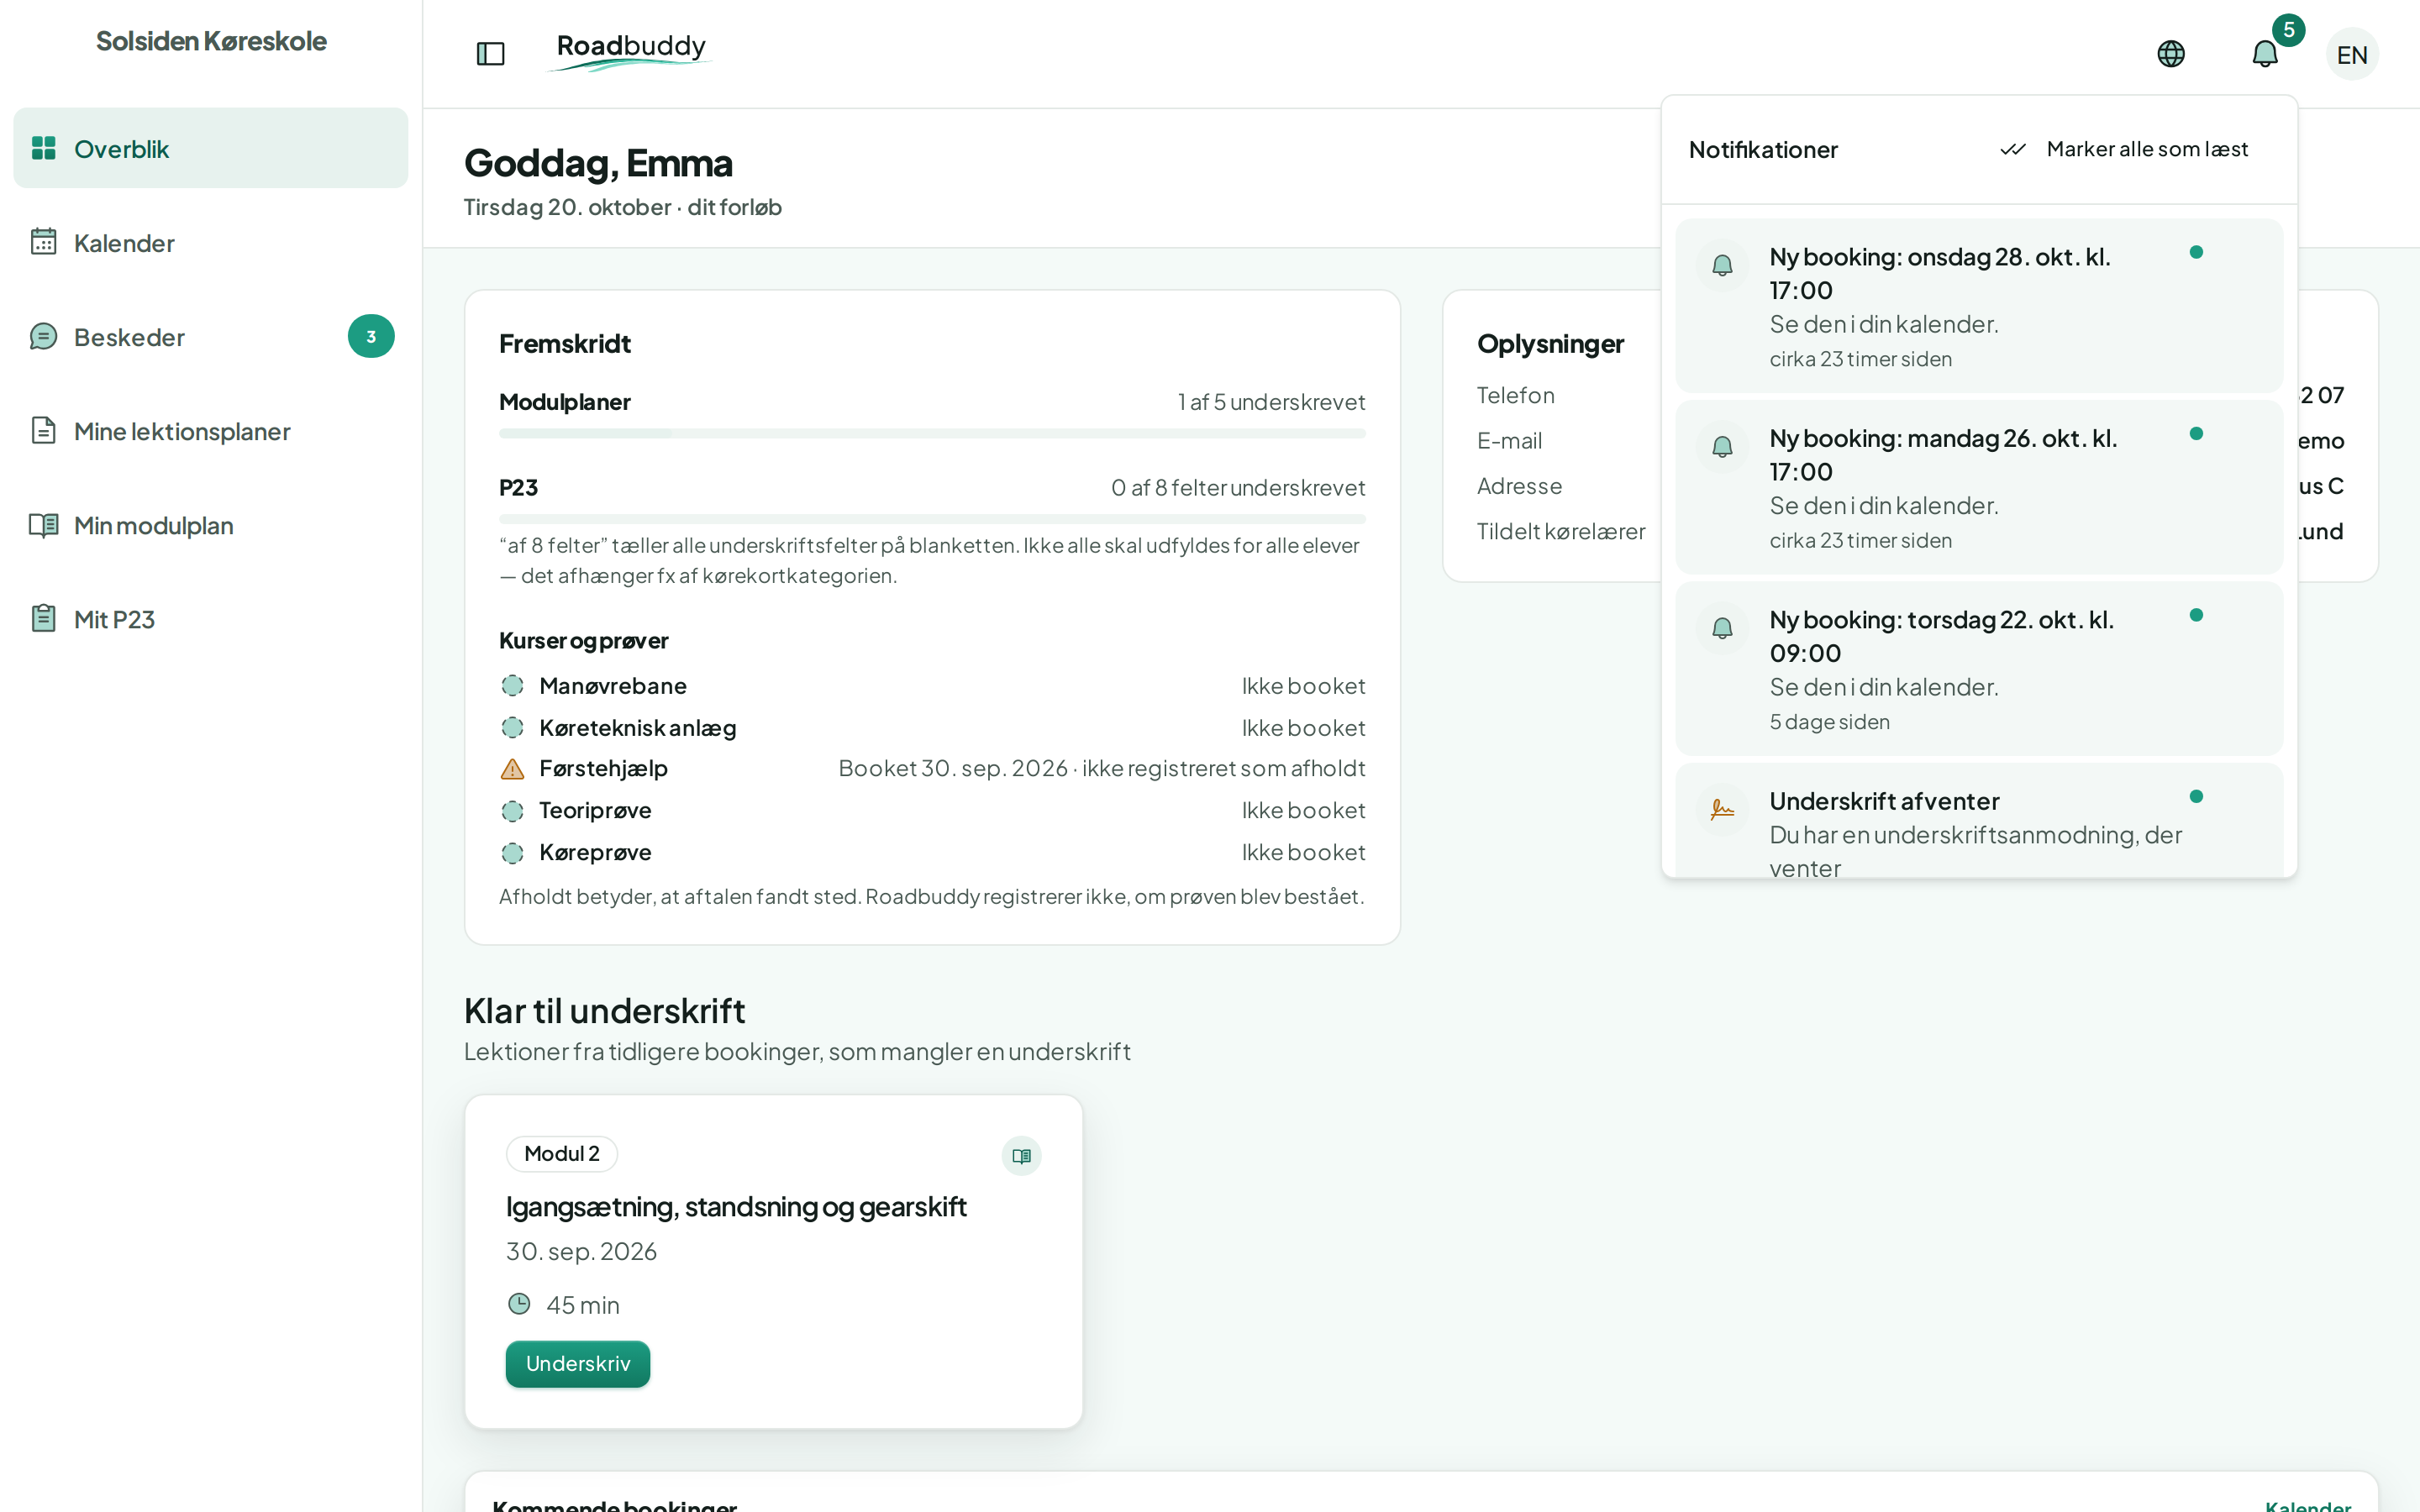This screenshot has height=1512, width=2420.
Task: Click the Klar til underskrift heading
Action: tap(604, 1011)
